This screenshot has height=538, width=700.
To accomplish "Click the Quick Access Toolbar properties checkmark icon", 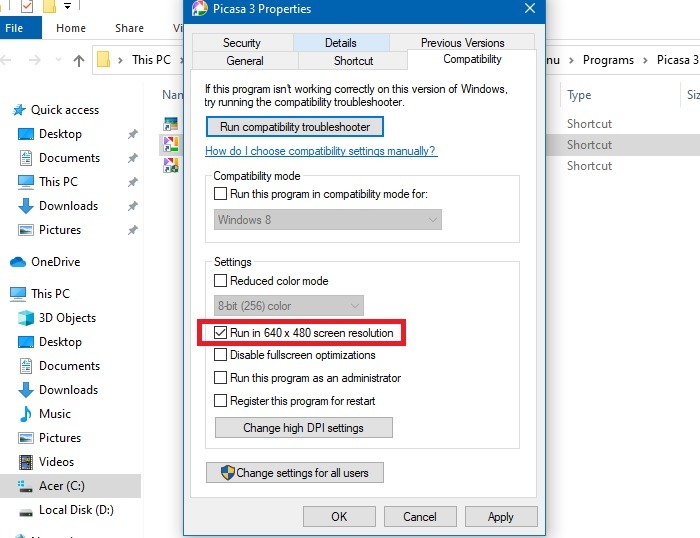I will [x=27, y=6].
